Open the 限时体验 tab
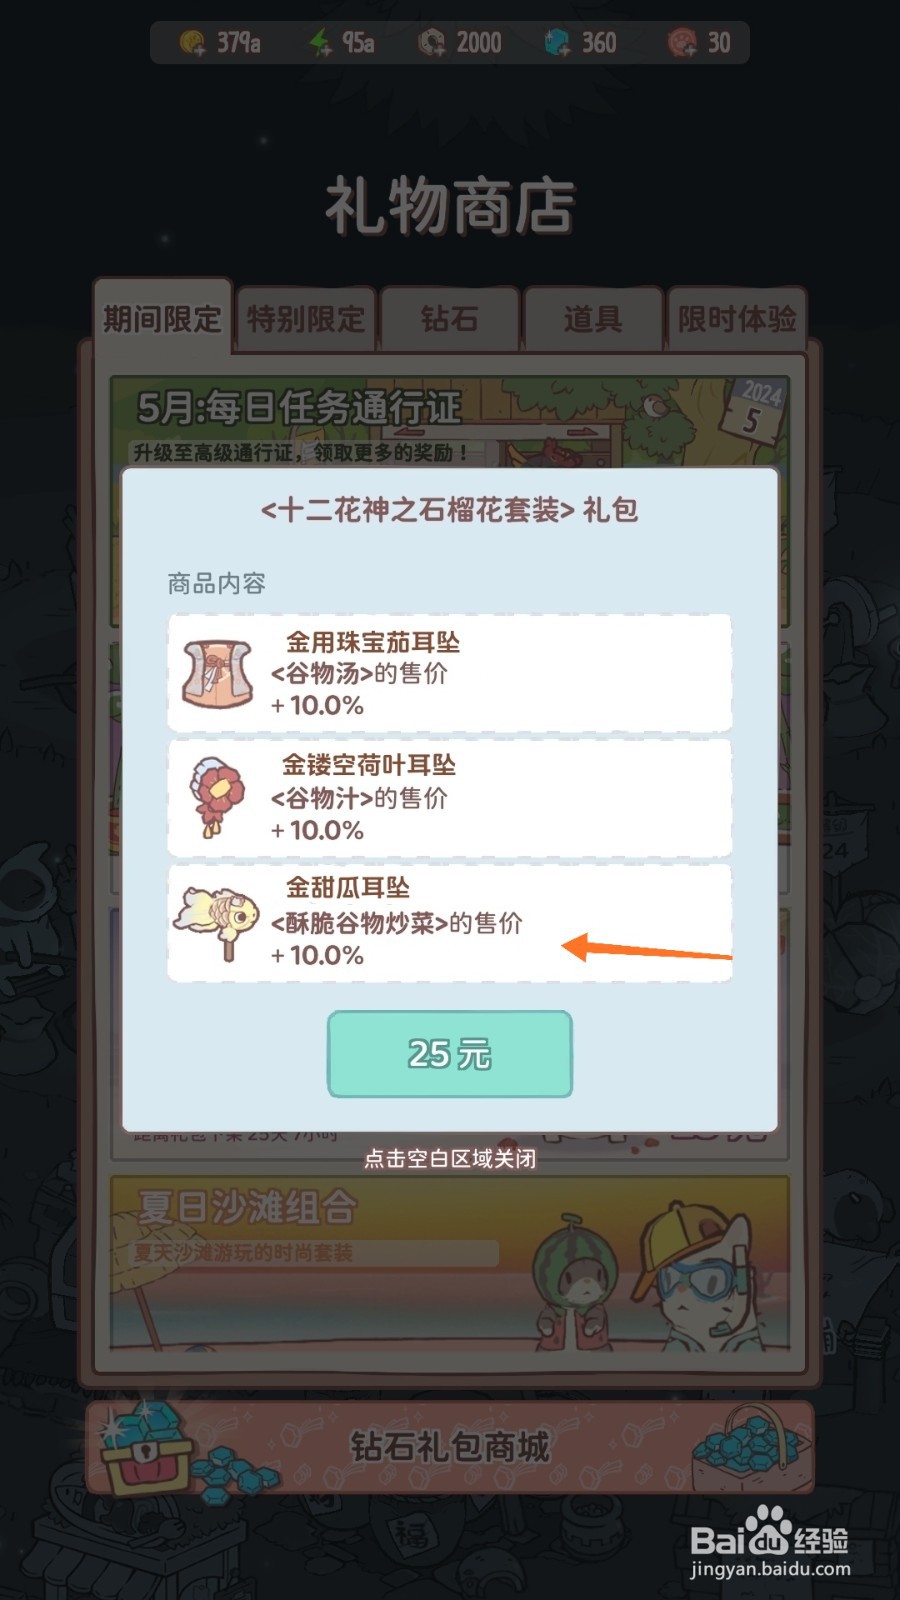 tap(737, 320)
